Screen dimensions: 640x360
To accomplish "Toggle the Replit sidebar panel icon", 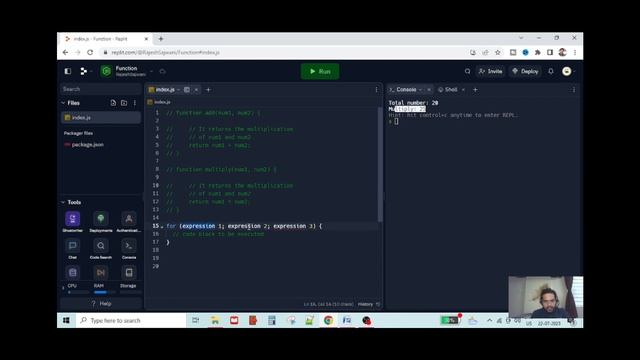I will point(68,71).
